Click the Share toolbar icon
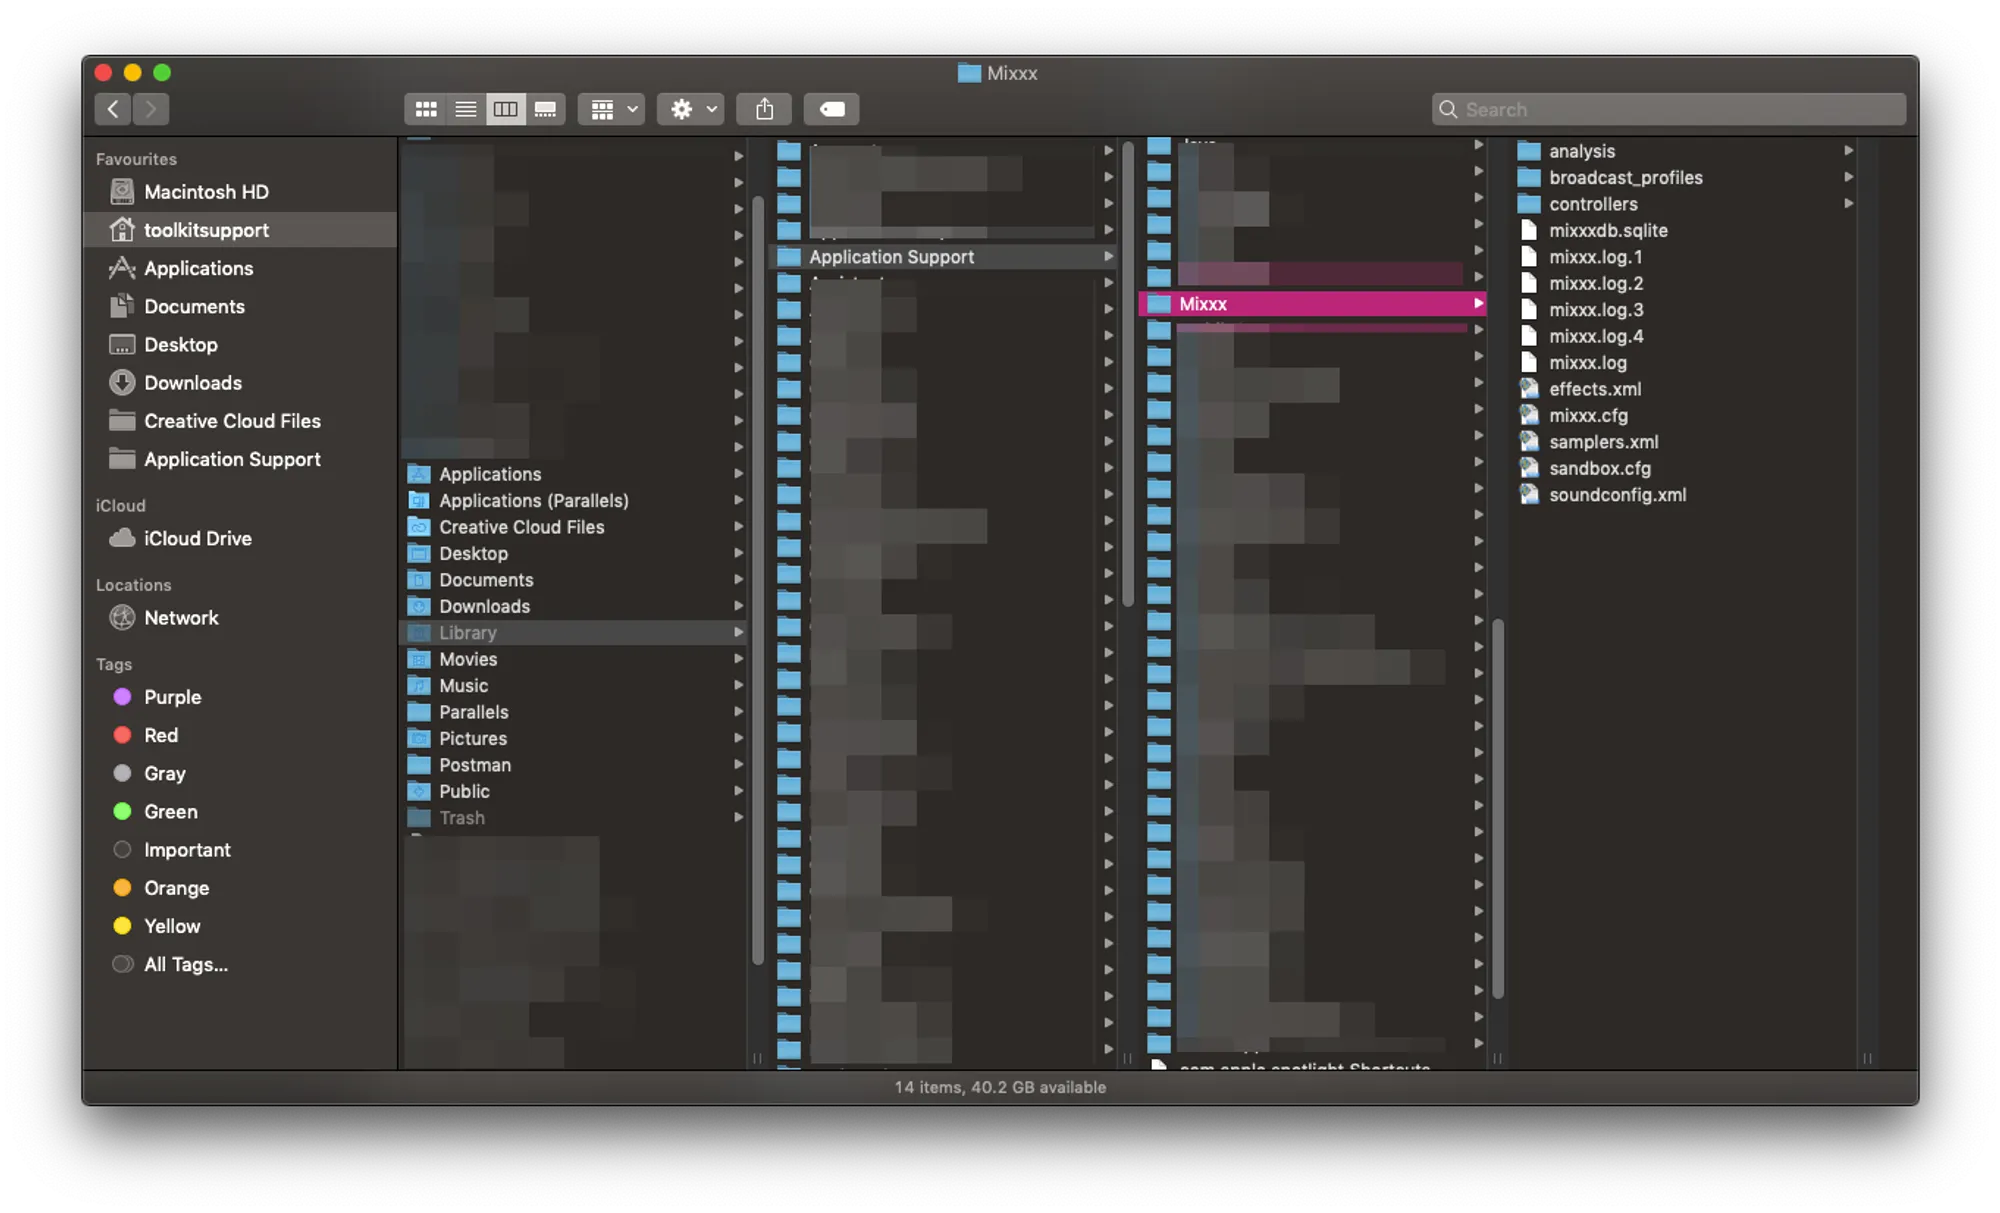2000x1213 pixels. click(x=764, y=109)
